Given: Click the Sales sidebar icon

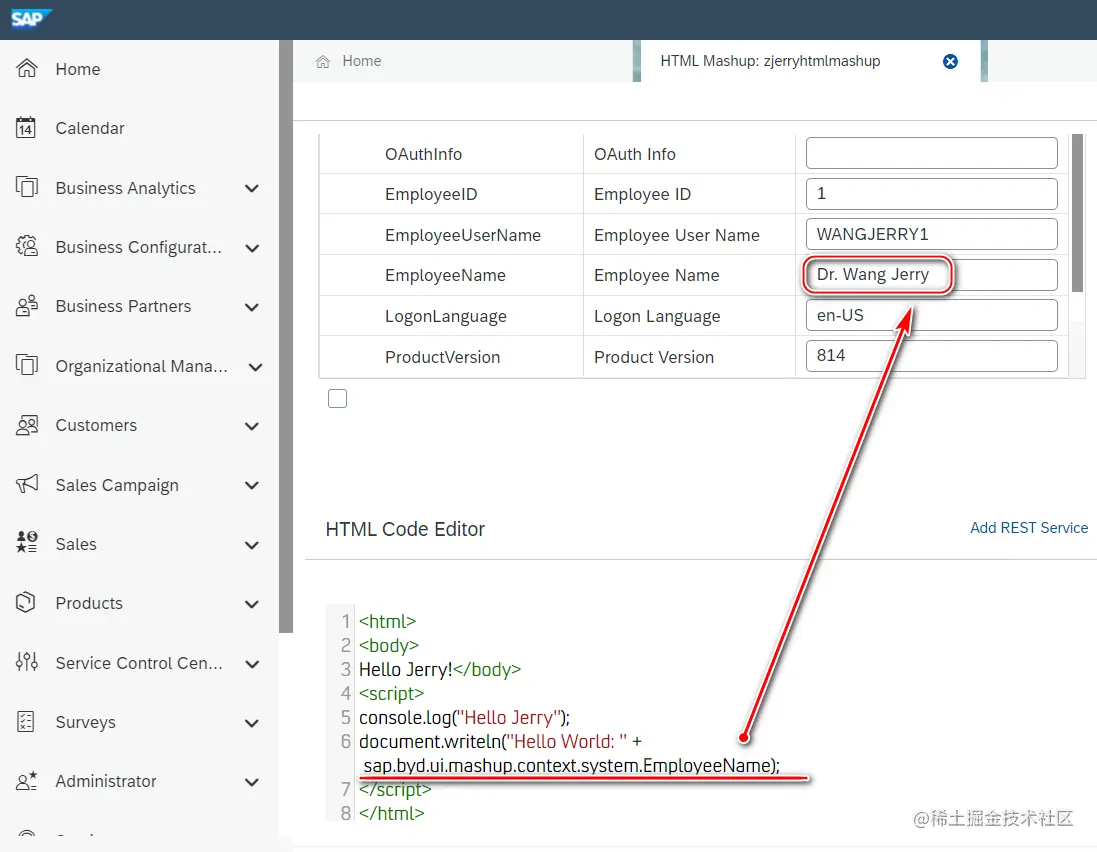Looking at the screenshot, I should [x=27, y=543].
